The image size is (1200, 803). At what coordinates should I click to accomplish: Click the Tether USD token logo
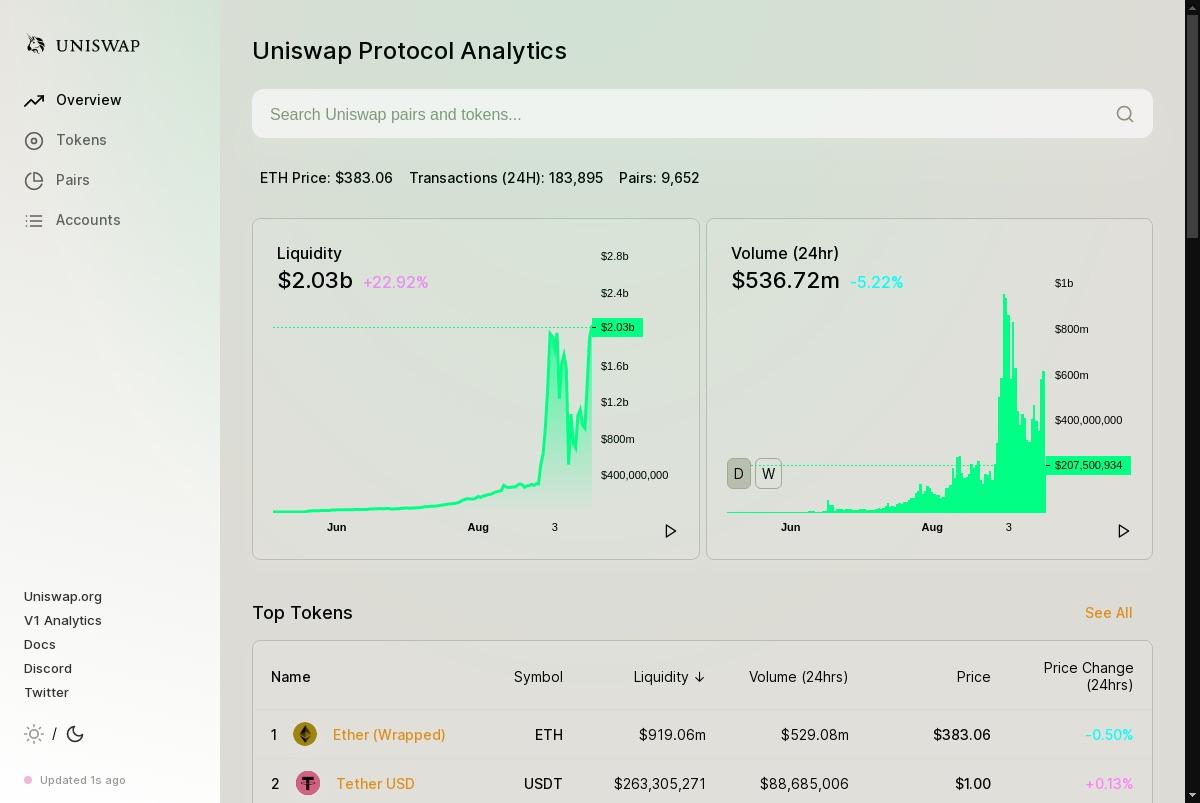click(x=308, y=783)
